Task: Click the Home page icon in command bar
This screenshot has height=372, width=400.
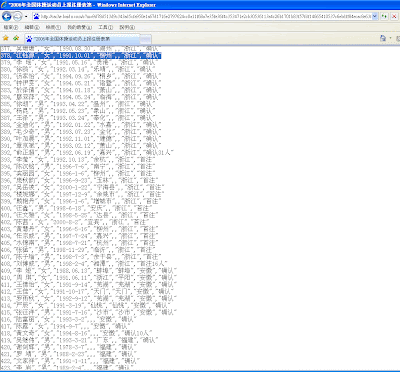Action: [x=383, y=39]
